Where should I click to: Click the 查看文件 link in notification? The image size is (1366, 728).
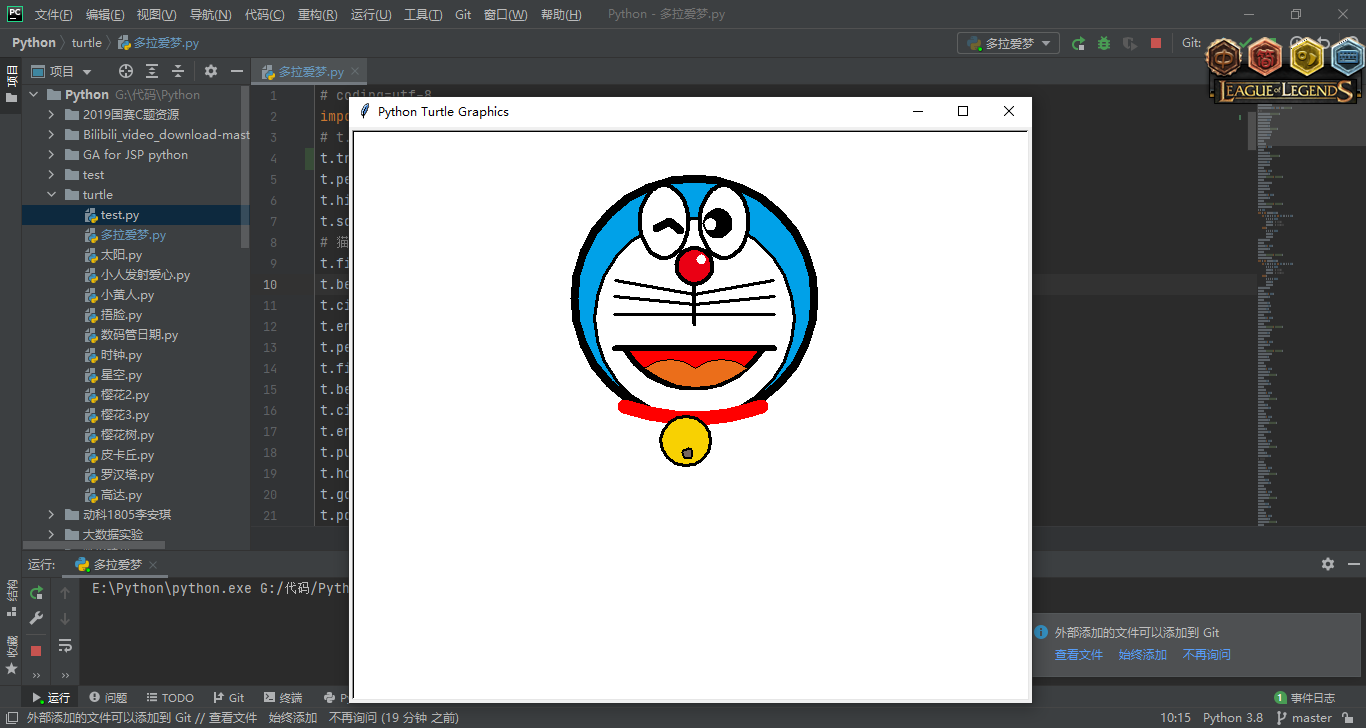(1078, 655)
